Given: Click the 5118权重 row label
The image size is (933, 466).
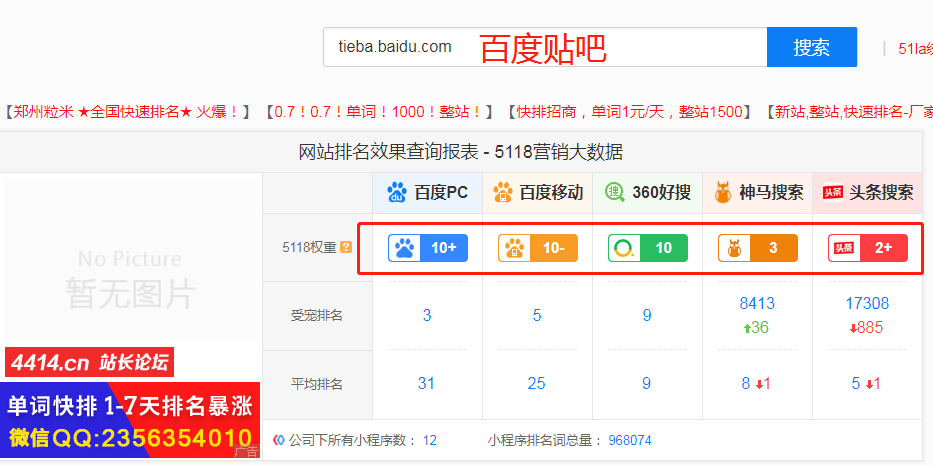Looking at the screenshot, I should click(x=309, y=248).
